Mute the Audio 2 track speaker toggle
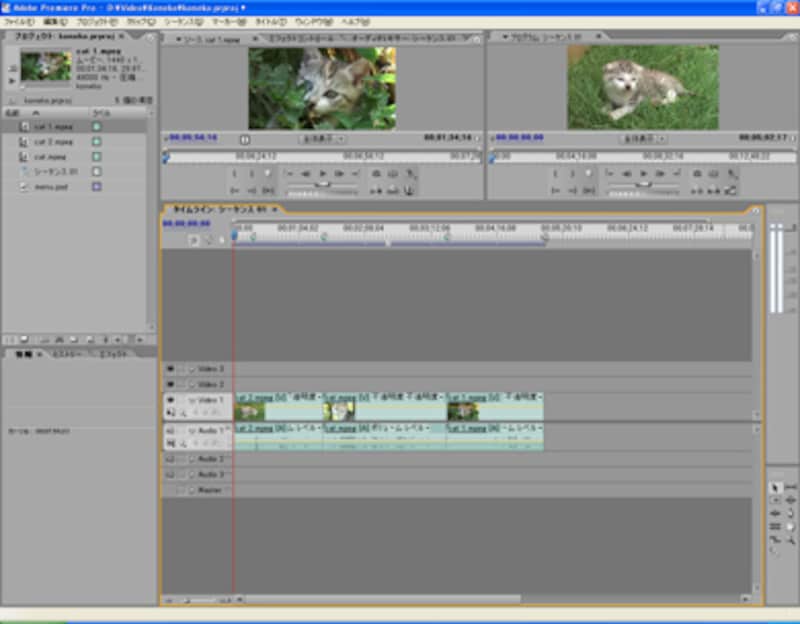 tap(170, 459)
